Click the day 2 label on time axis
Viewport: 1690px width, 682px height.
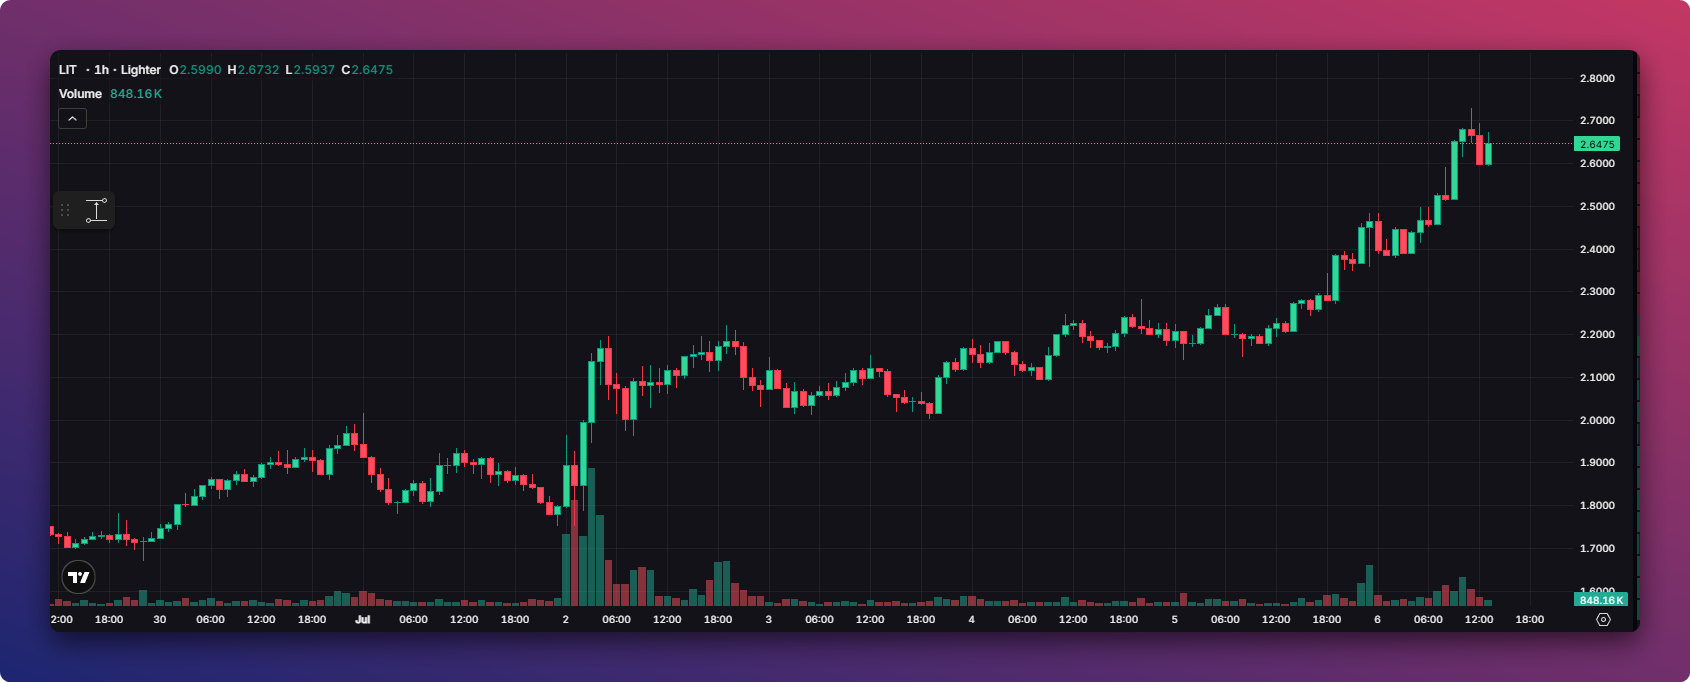tap(566, 620)
